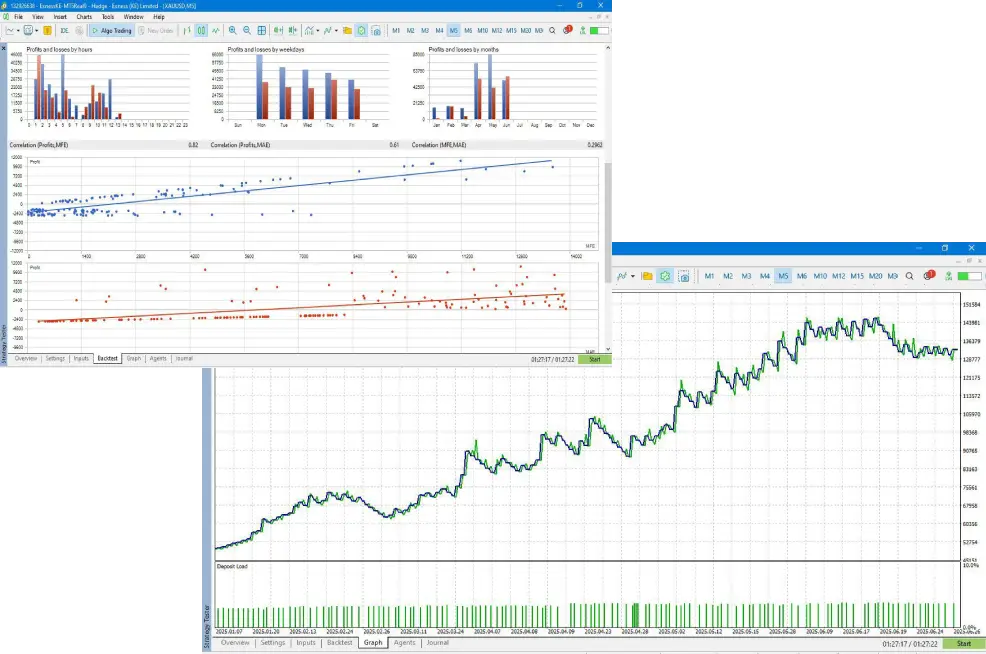Click the tile-windows grid icon in upper toolbar
986x654 pixels.
pos(262,31)
